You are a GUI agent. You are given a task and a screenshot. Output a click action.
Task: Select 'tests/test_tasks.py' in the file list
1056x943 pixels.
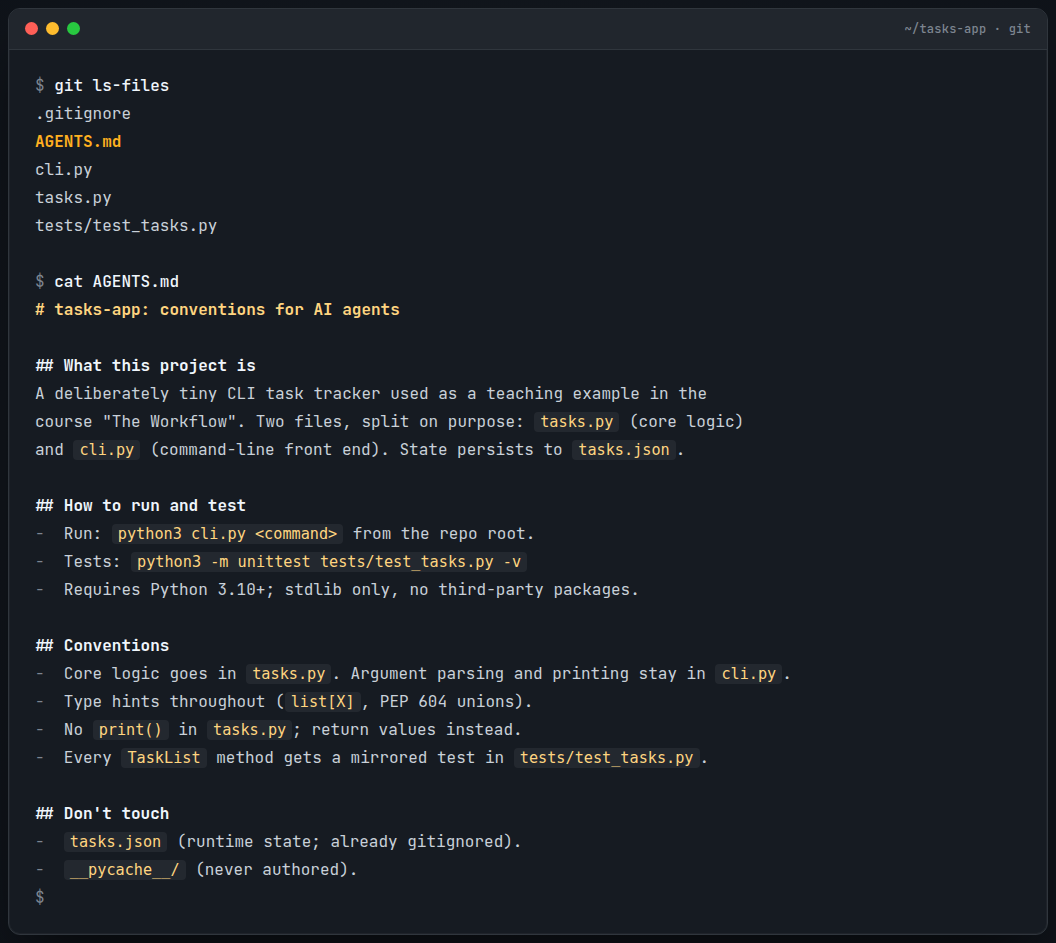pyautogui.click(x=126, y=226)
